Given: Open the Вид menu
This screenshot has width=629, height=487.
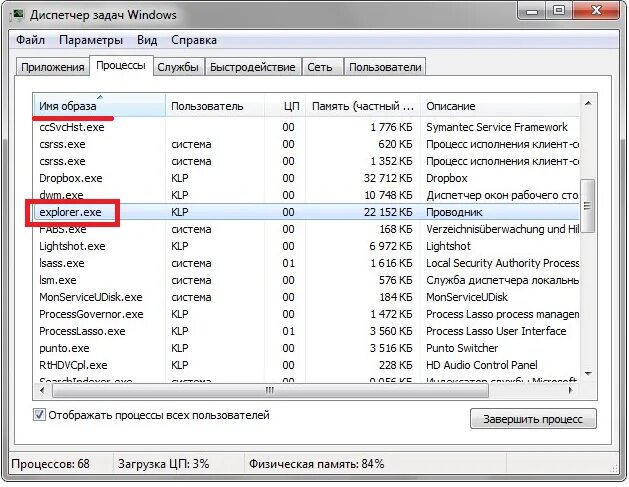Looking at the screenshot, I should [147, 40].
